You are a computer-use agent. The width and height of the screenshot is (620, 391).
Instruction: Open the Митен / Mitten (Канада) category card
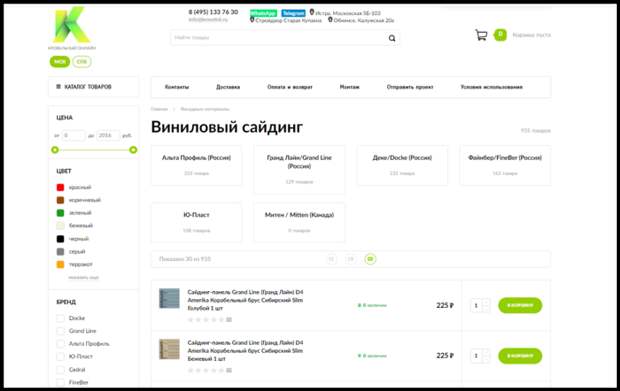pyautogui.click(x=299, y=222)
